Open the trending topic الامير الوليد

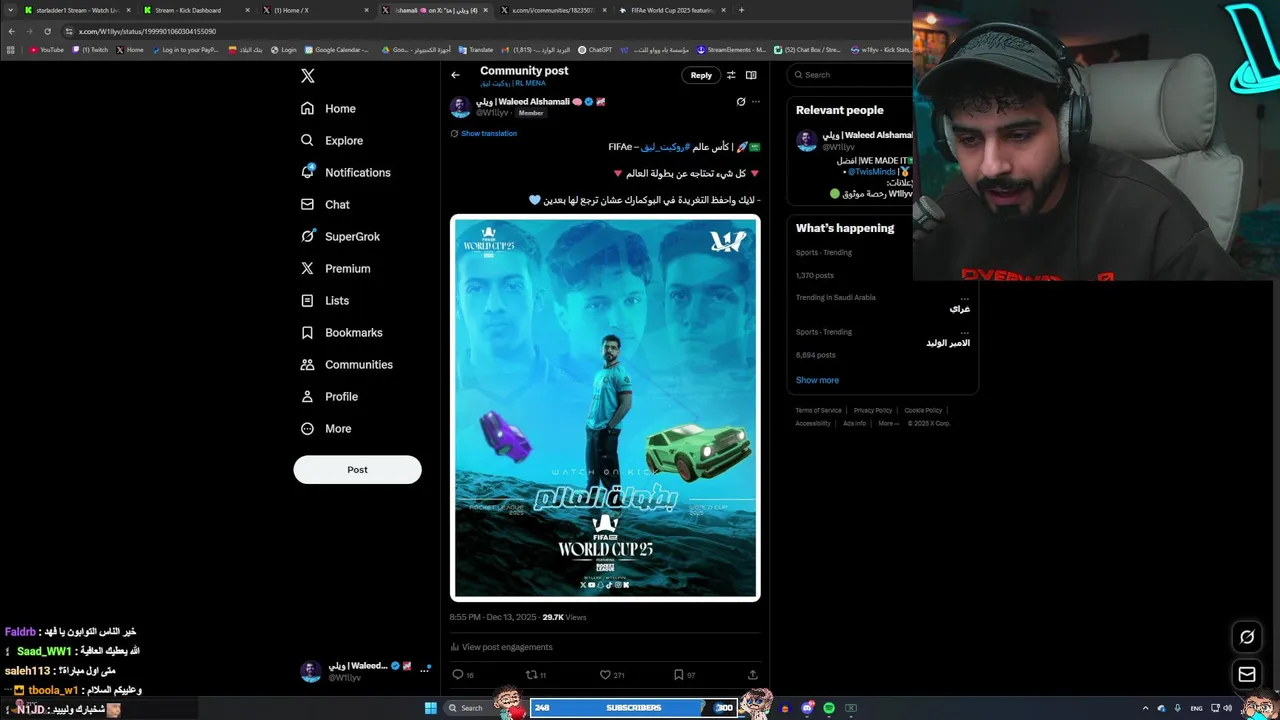click(x=948, y=343)
